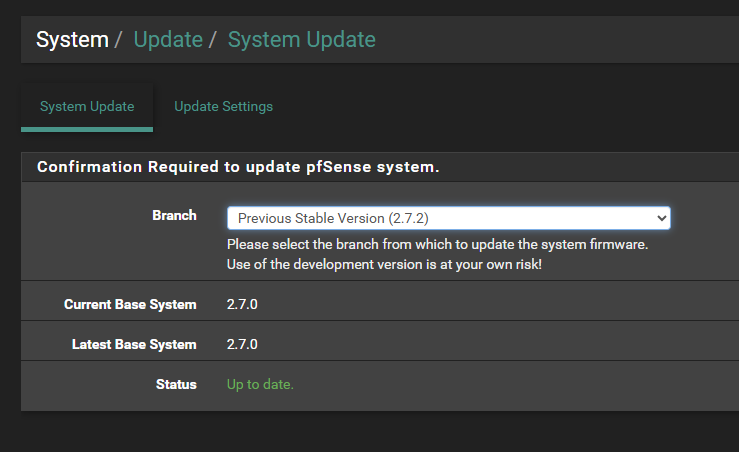Click the System Update breadcrumb link
Viewport: 739px width, 452px height.
[302, 40]
